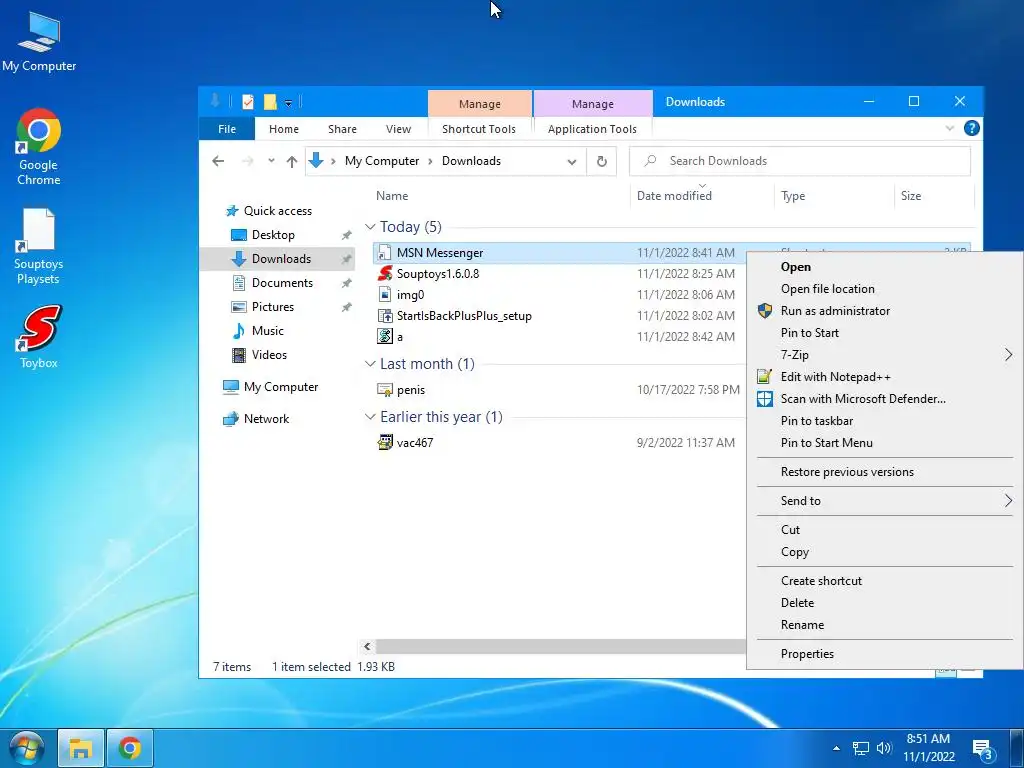Collapse the Today (5) group
The image size is (1024, 768).
pyautogui.click(x=370, y=227)
